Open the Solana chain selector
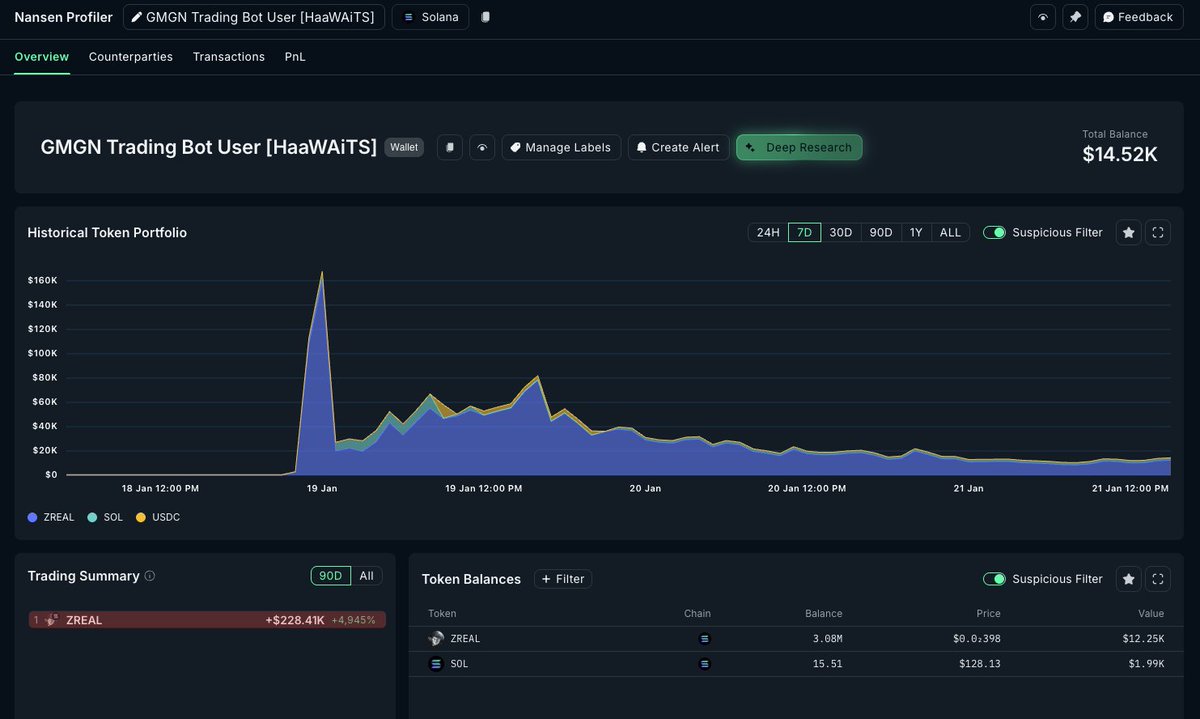 [x=431, y=17]
